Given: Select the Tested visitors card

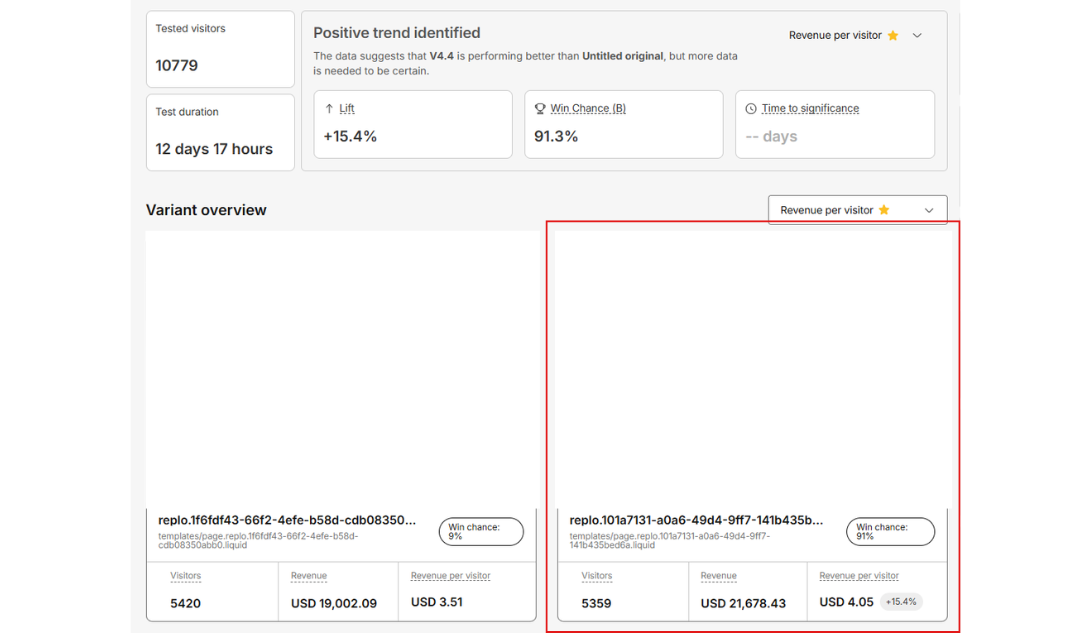Looking at the screenshot, I should point(220,49).
